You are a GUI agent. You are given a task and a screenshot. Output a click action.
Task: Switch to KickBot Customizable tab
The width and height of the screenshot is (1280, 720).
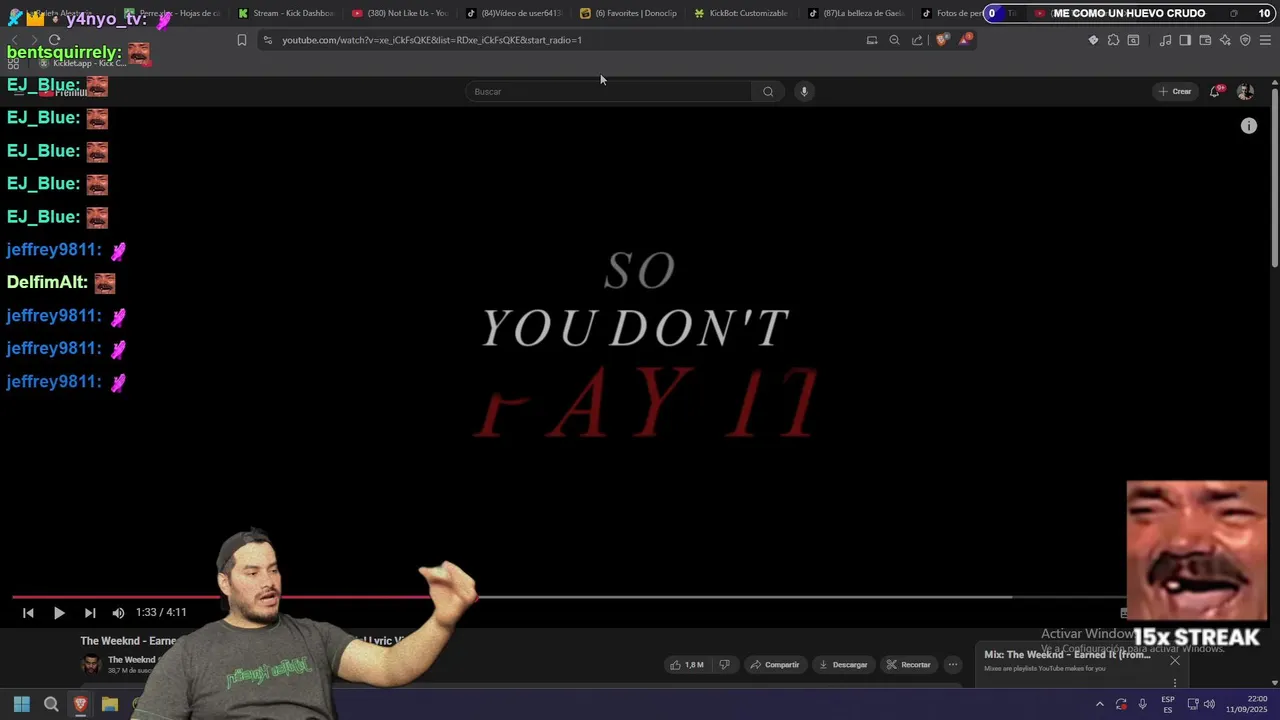pyautogui.click(x=742, y=13)
